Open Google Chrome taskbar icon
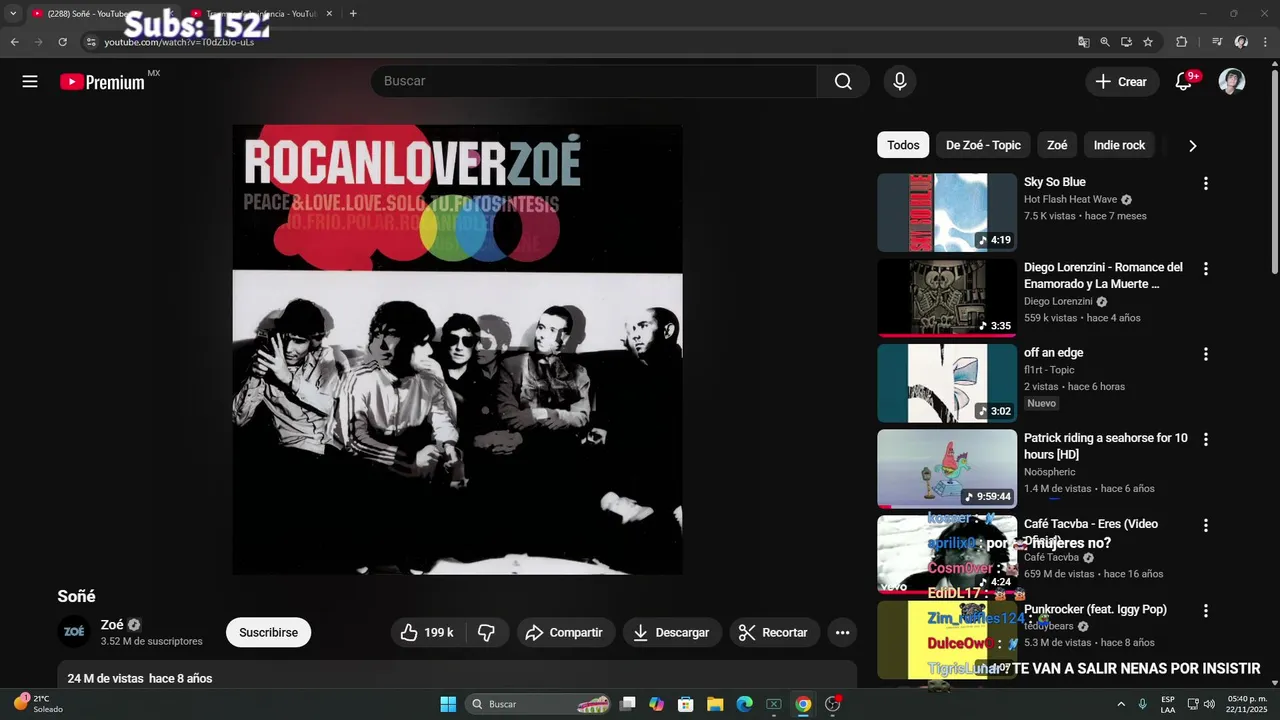The image size is (1280, 720). (x=803, y=704)
